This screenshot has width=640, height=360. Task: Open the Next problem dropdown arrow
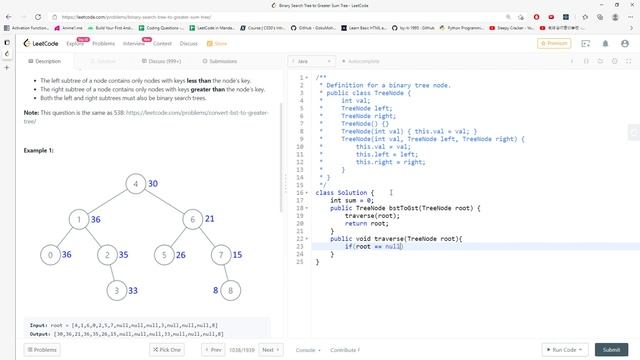click(x=278, y=350)
